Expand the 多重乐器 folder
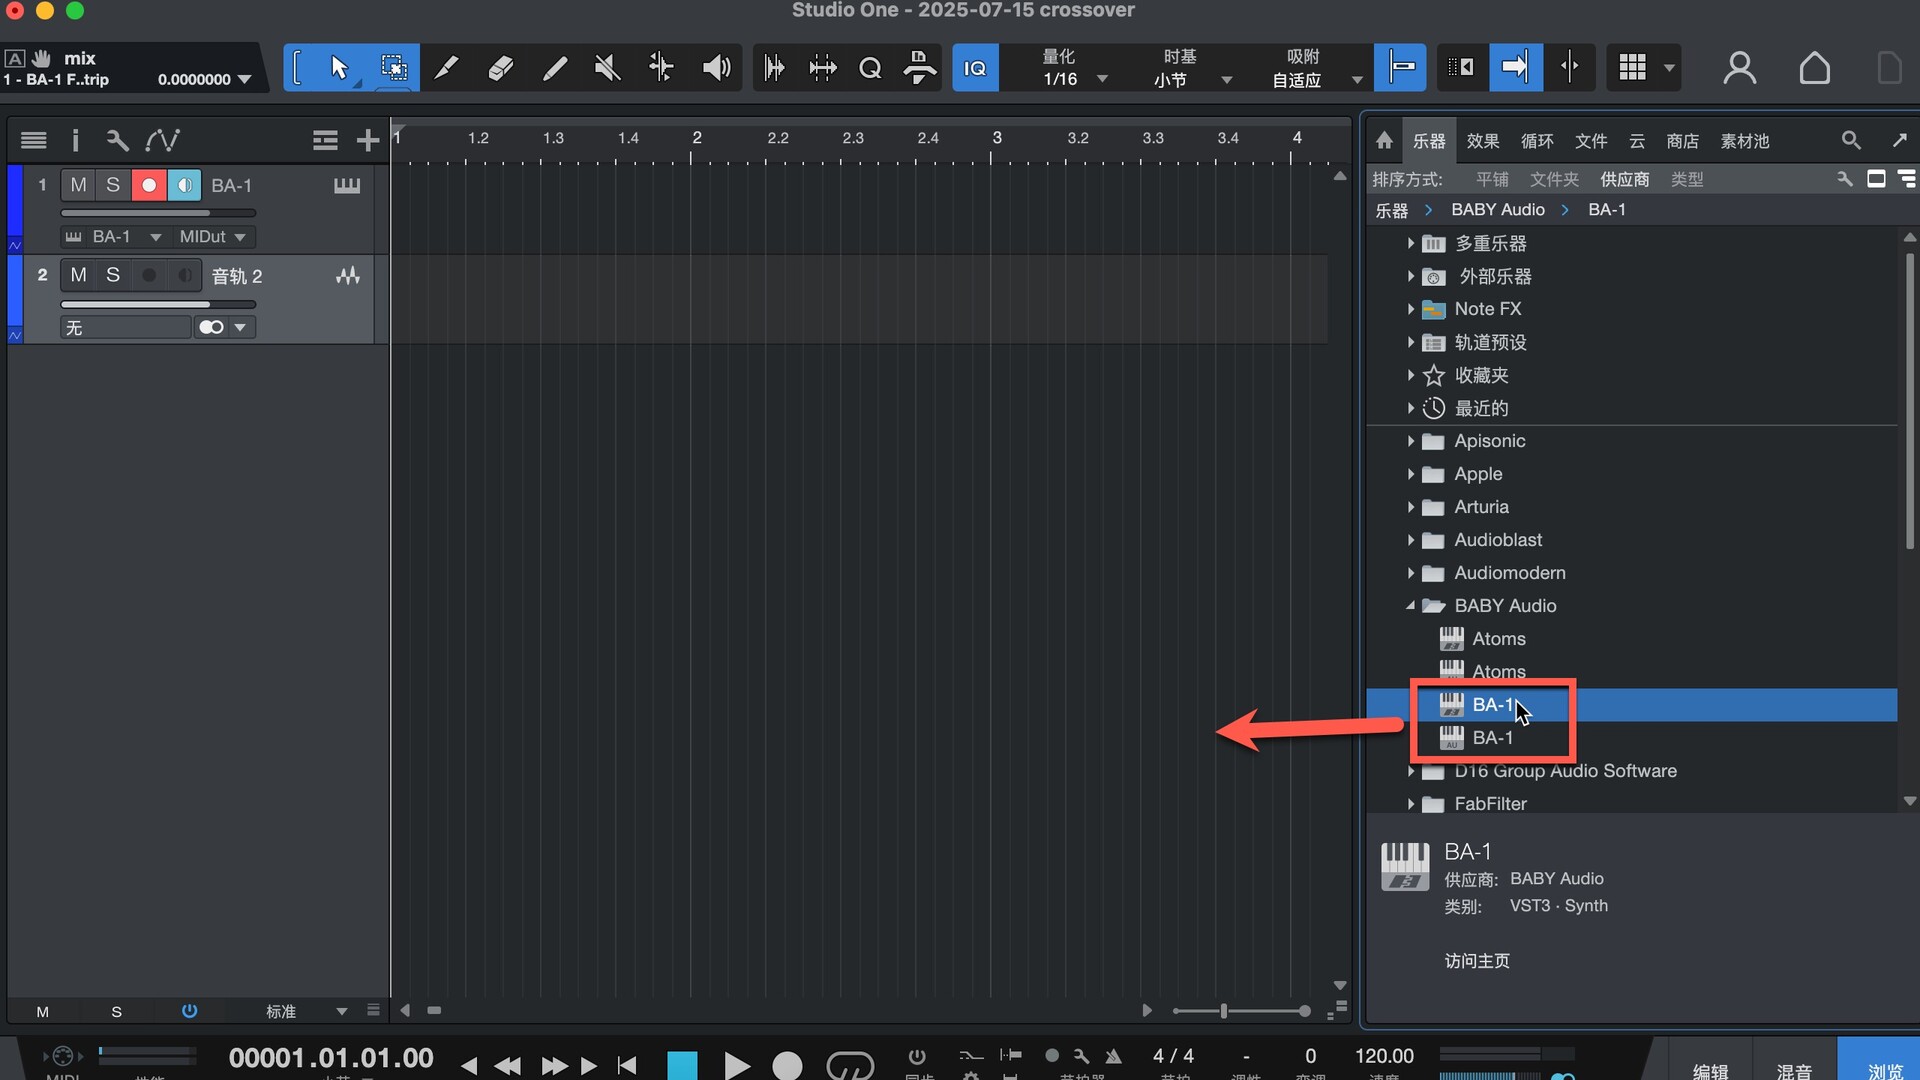The image size is (1920, 1080). [1410, 244]
